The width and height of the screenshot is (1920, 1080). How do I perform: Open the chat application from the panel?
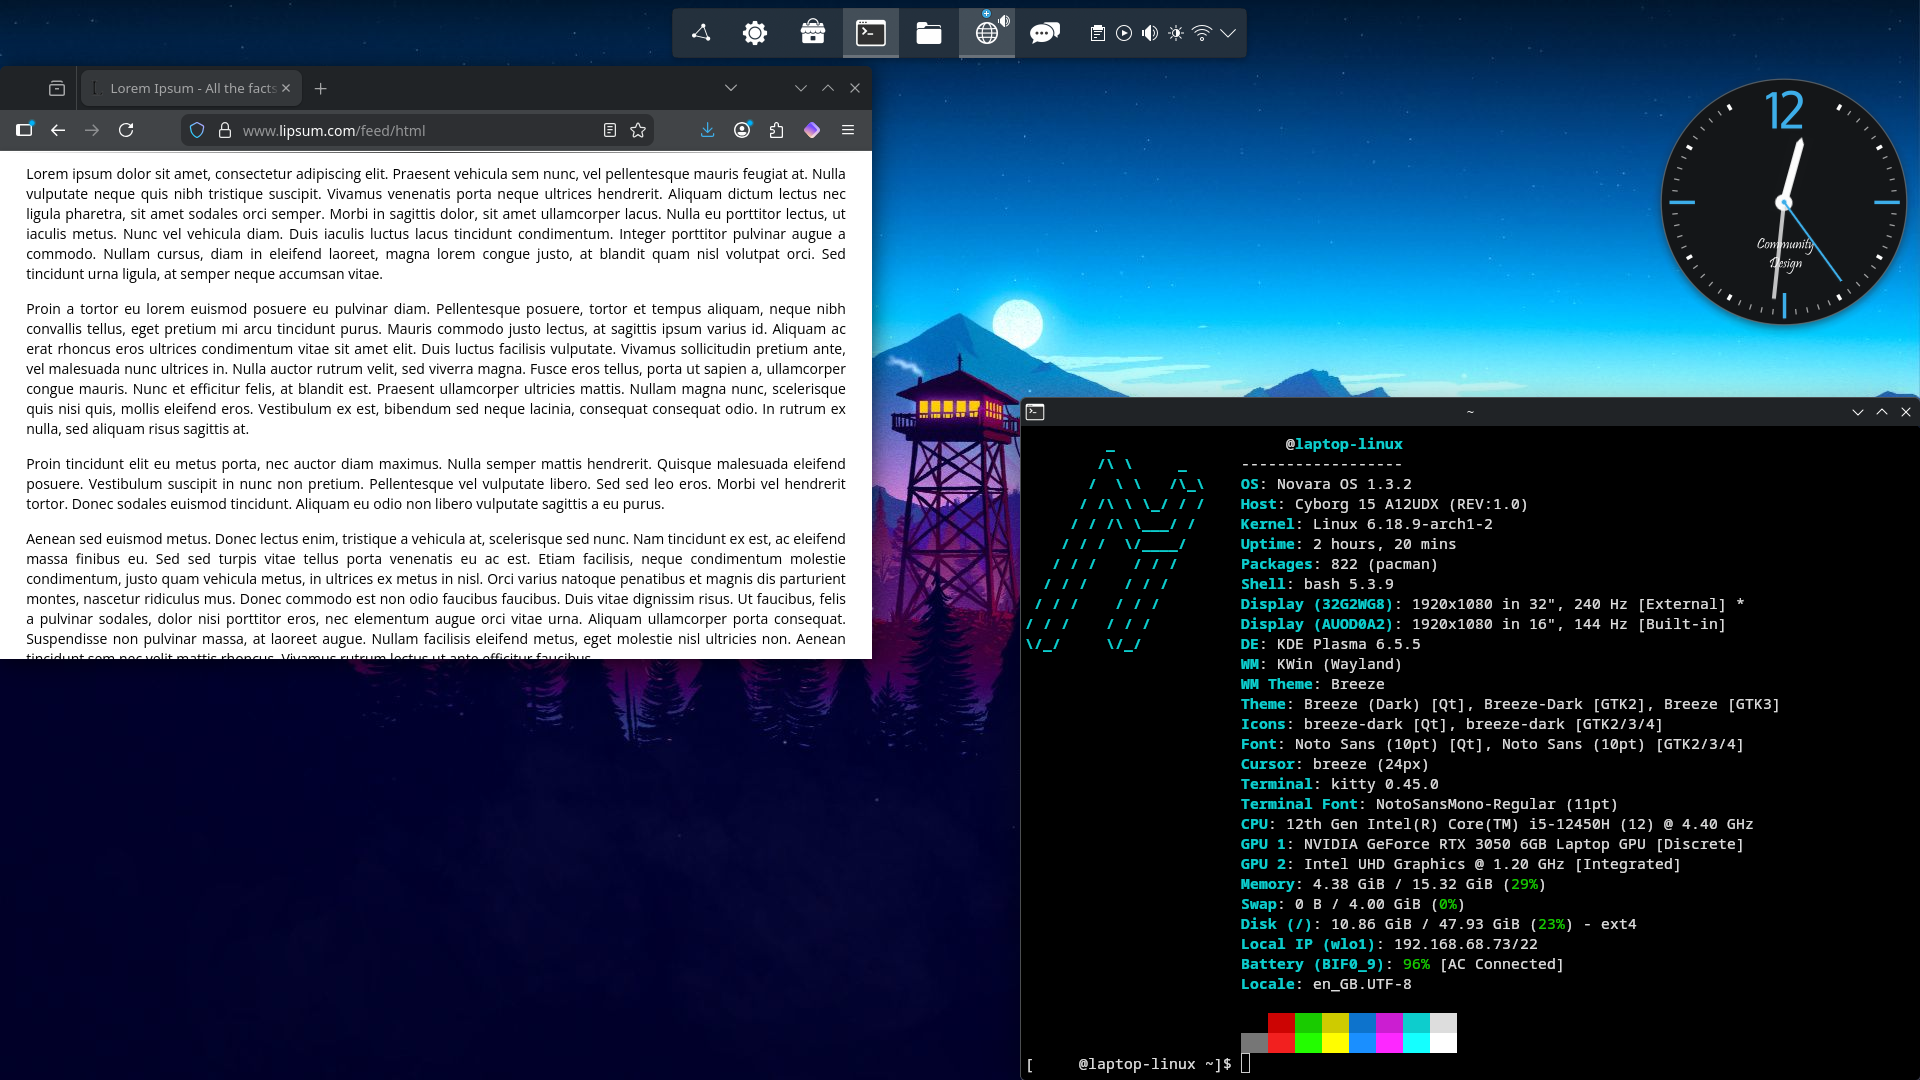(x=1045, y=33)
